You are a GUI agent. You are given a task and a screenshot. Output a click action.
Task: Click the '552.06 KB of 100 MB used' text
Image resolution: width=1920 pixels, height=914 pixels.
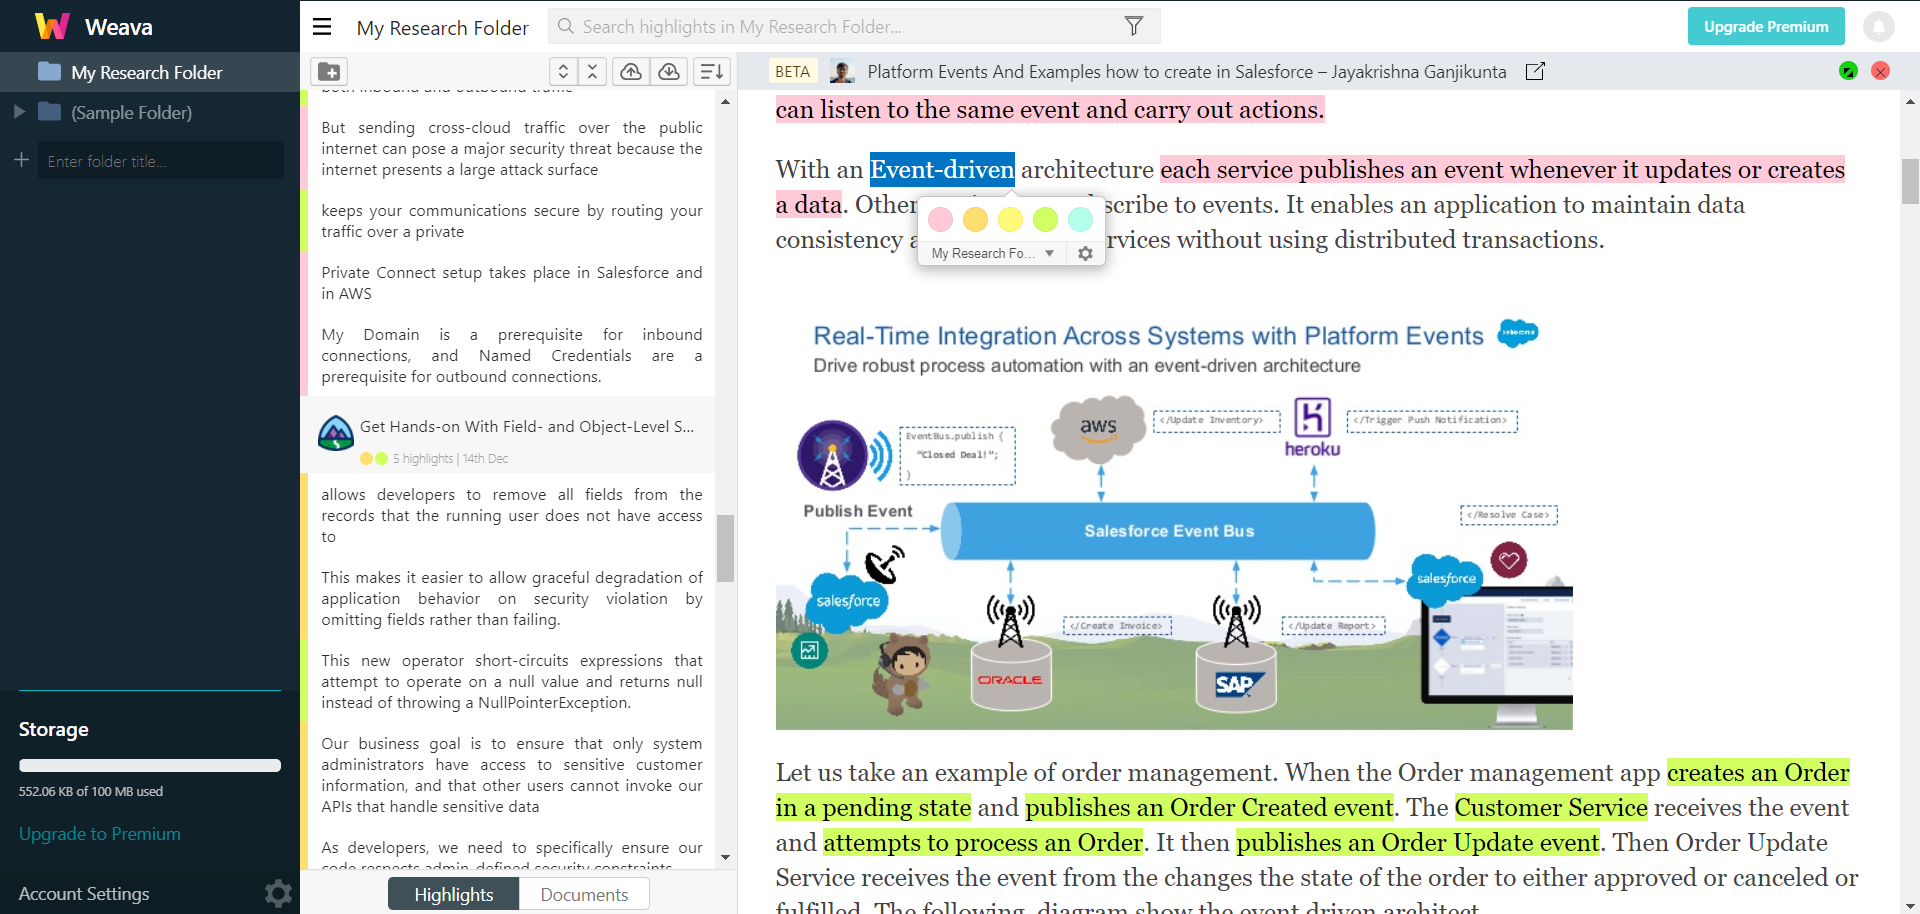point(91,791)
